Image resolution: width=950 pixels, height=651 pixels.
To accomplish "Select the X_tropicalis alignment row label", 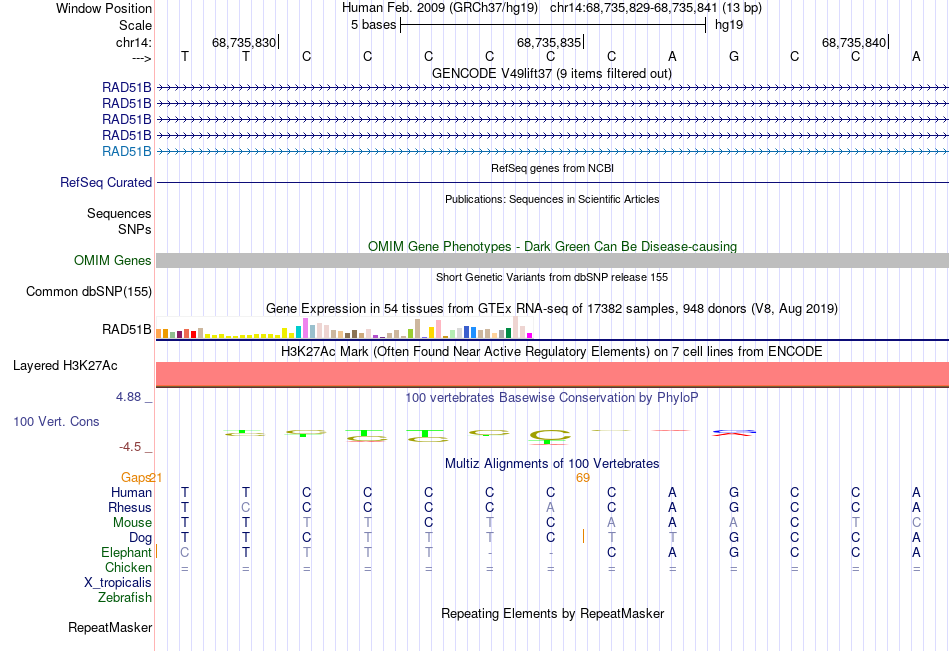I will (x=118, y=583).
